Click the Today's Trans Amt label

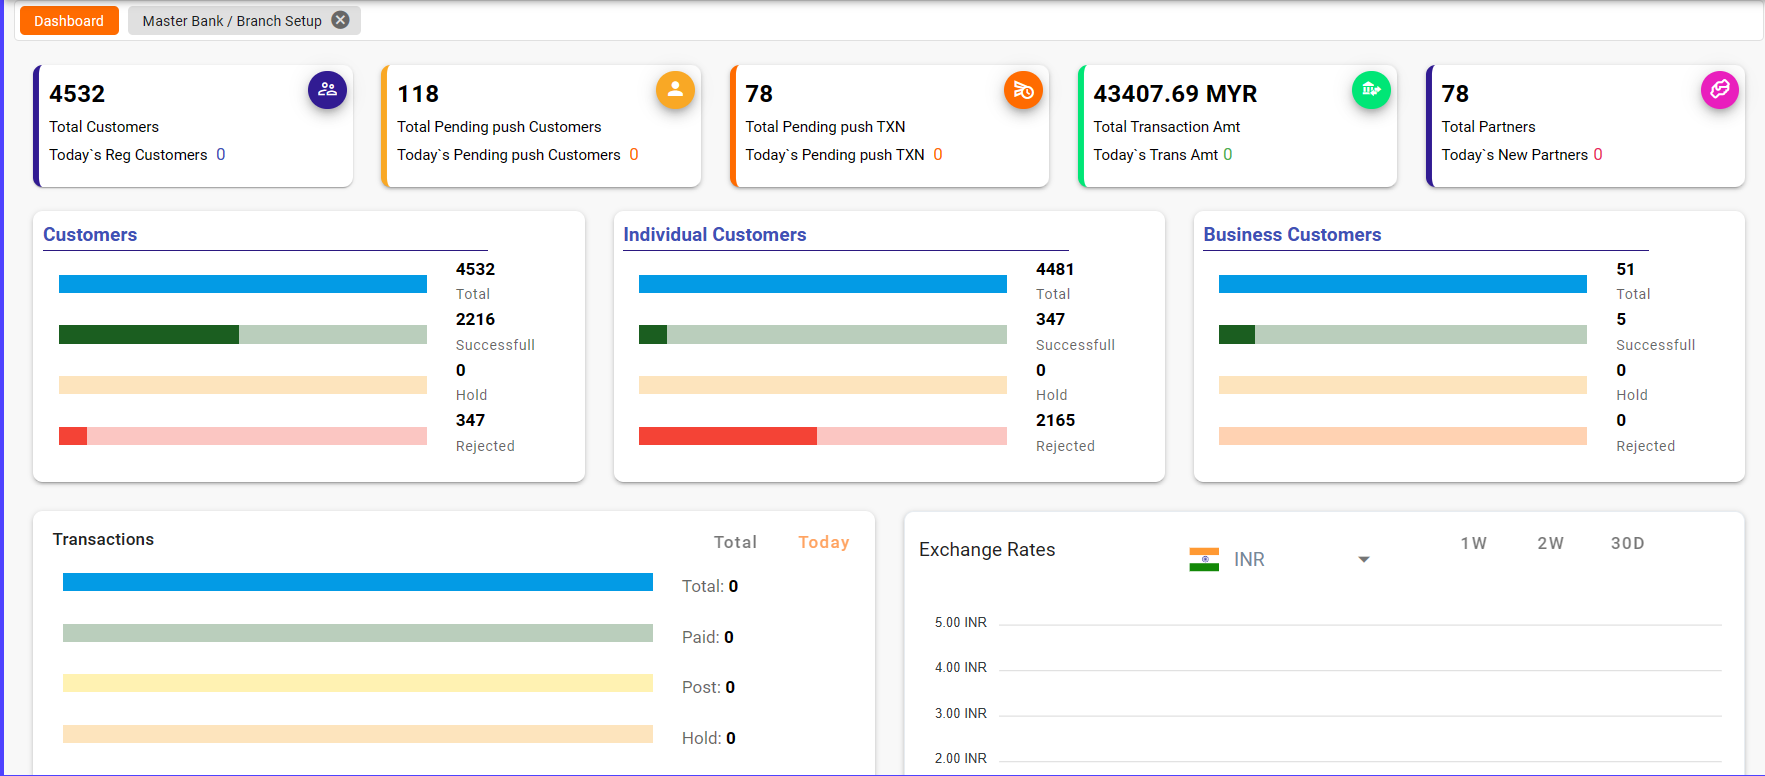point(1156,155)
